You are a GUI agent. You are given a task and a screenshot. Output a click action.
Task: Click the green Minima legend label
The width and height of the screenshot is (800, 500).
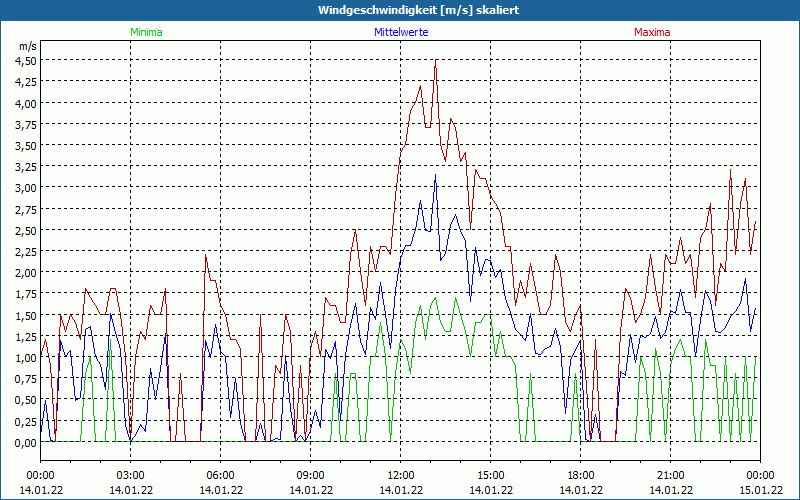145,32
